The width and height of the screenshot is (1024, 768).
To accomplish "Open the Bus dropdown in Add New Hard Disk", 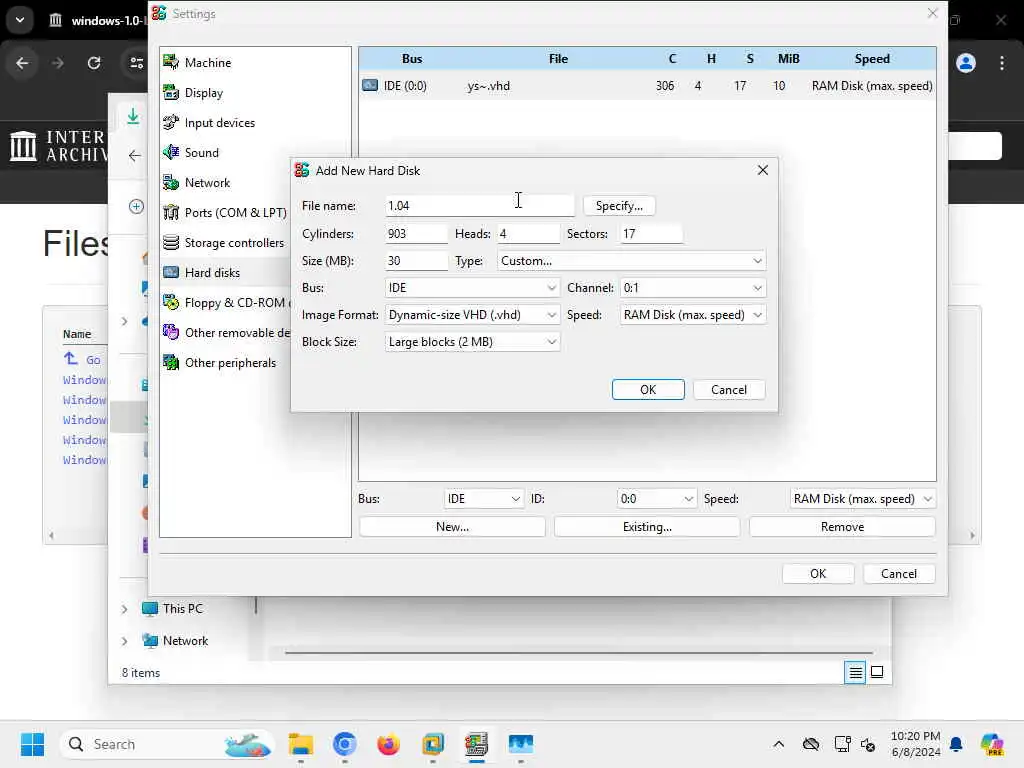I will (472, 288).
